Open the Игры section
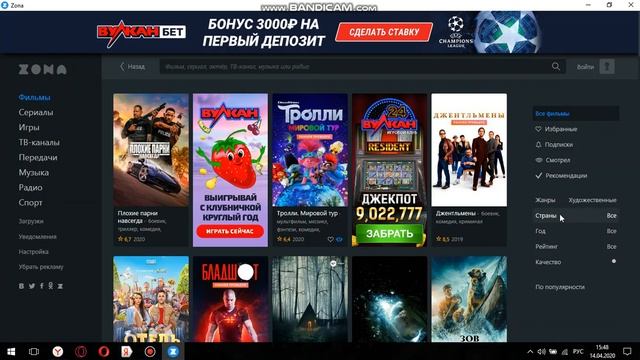 29,127
